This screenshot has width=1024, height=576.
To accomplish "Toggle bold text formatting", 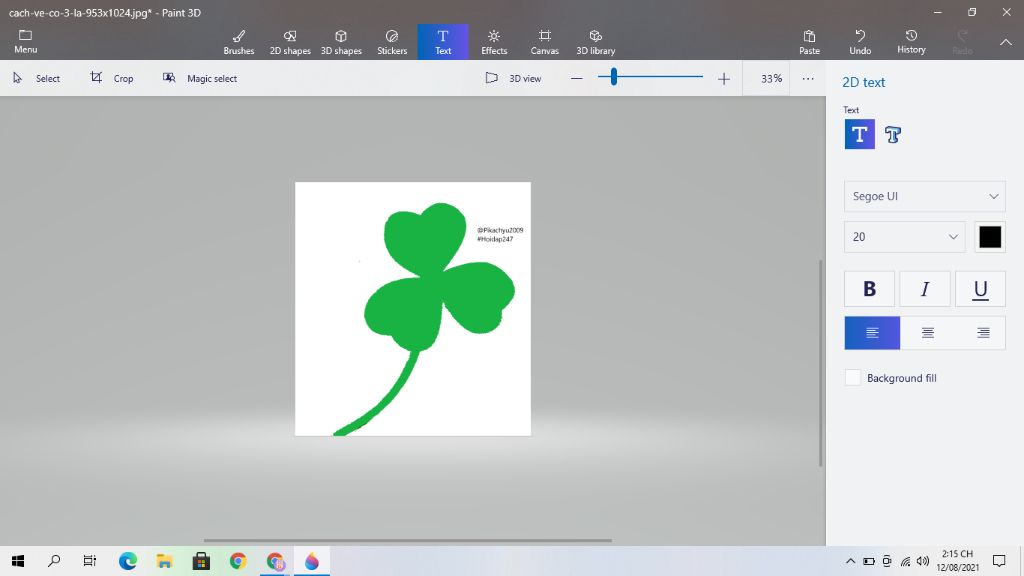I will 869,289.
